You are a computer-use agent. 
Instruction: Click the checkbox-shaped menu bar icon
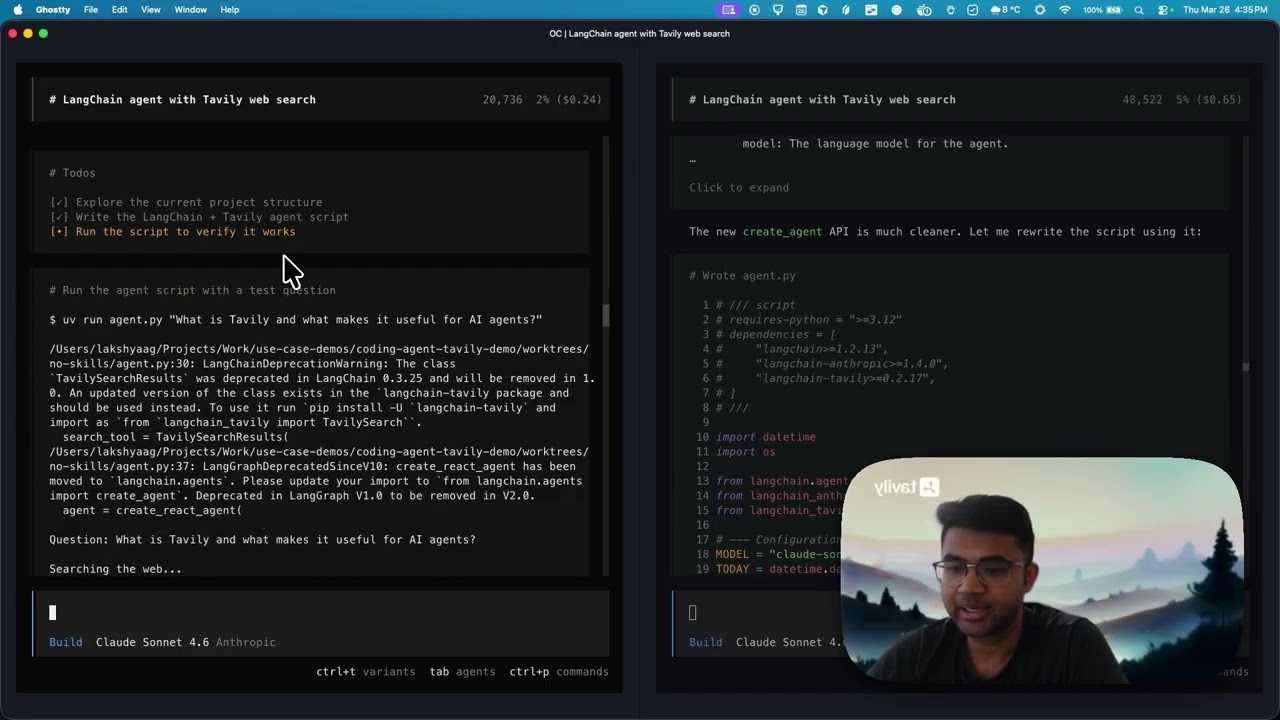pos(972,10)
